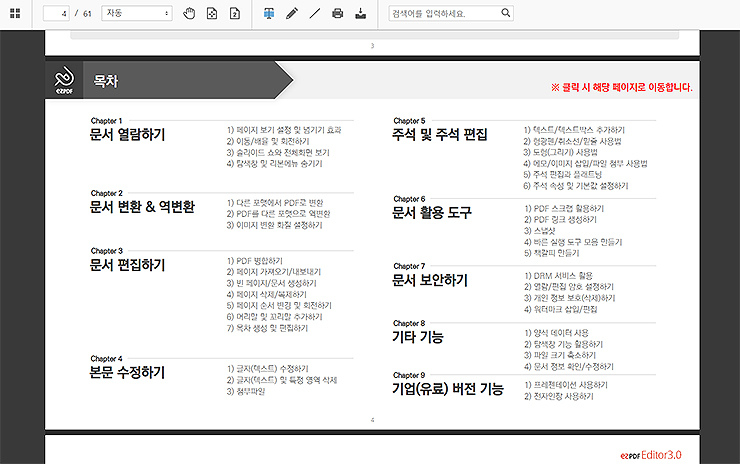Go to 텍스트/텍스트박스 추가하기

tap(574, 130)
